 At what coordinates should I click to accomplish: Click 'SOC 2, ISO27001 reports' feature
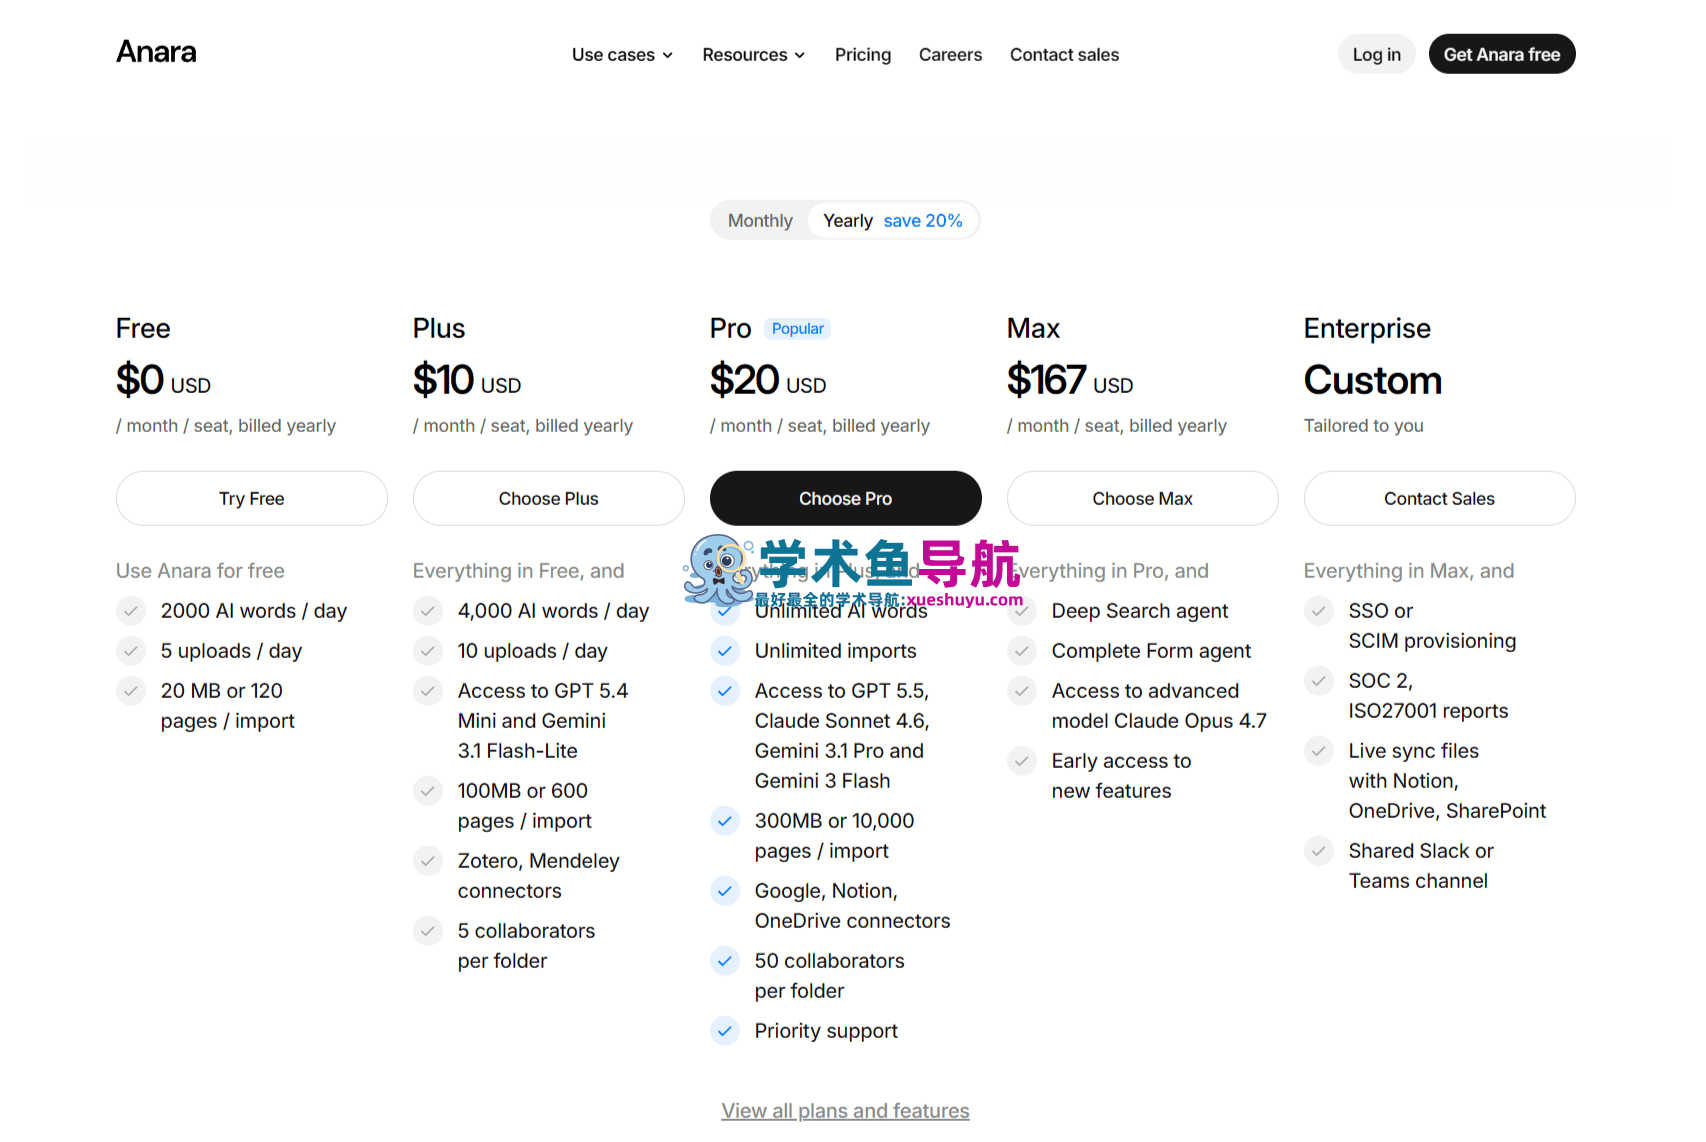(1428, 696)
